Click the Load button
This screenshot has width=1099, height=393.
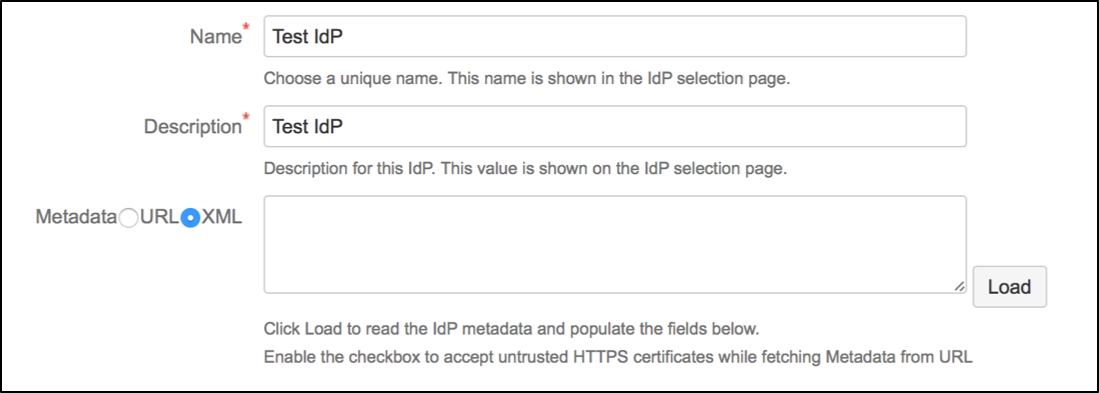pos(1009,287)
